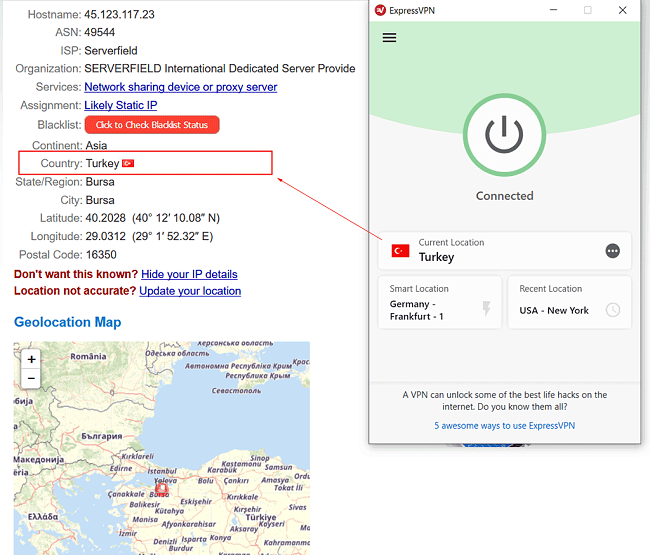Connect to Recent Location USA - New York
This screenshot has width=650, height=555.
pos(569,303)
